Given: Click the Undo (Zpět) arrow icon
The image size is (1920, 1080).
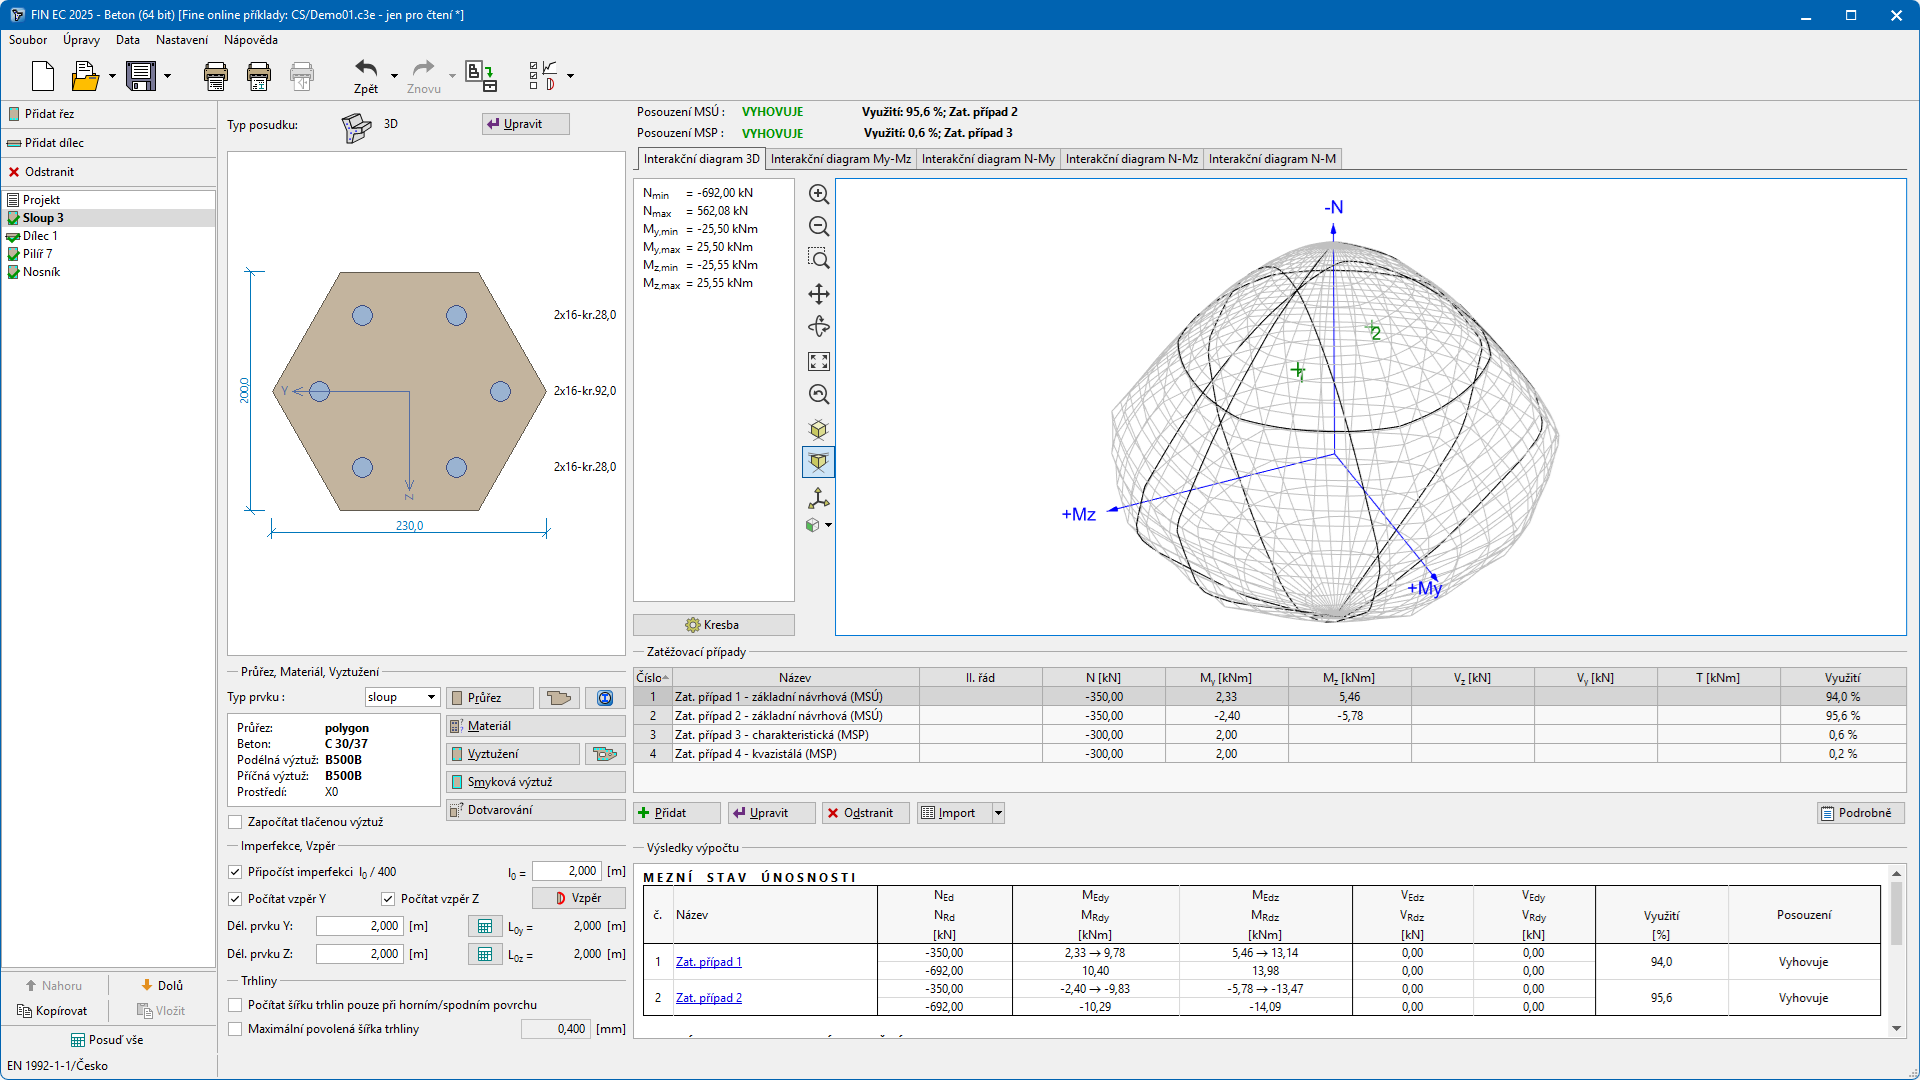Looking at the screenshot, I should 366,69.
